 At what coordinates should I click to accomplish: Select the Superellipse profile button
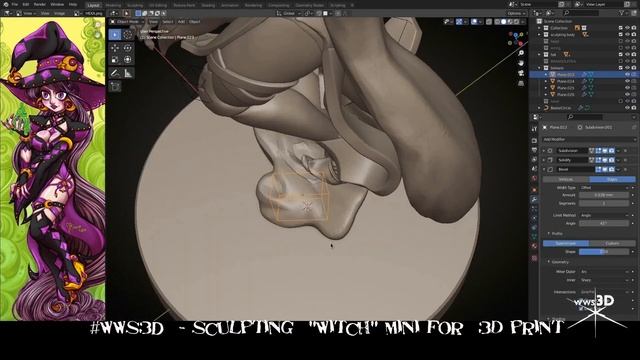tap(566, 243)
